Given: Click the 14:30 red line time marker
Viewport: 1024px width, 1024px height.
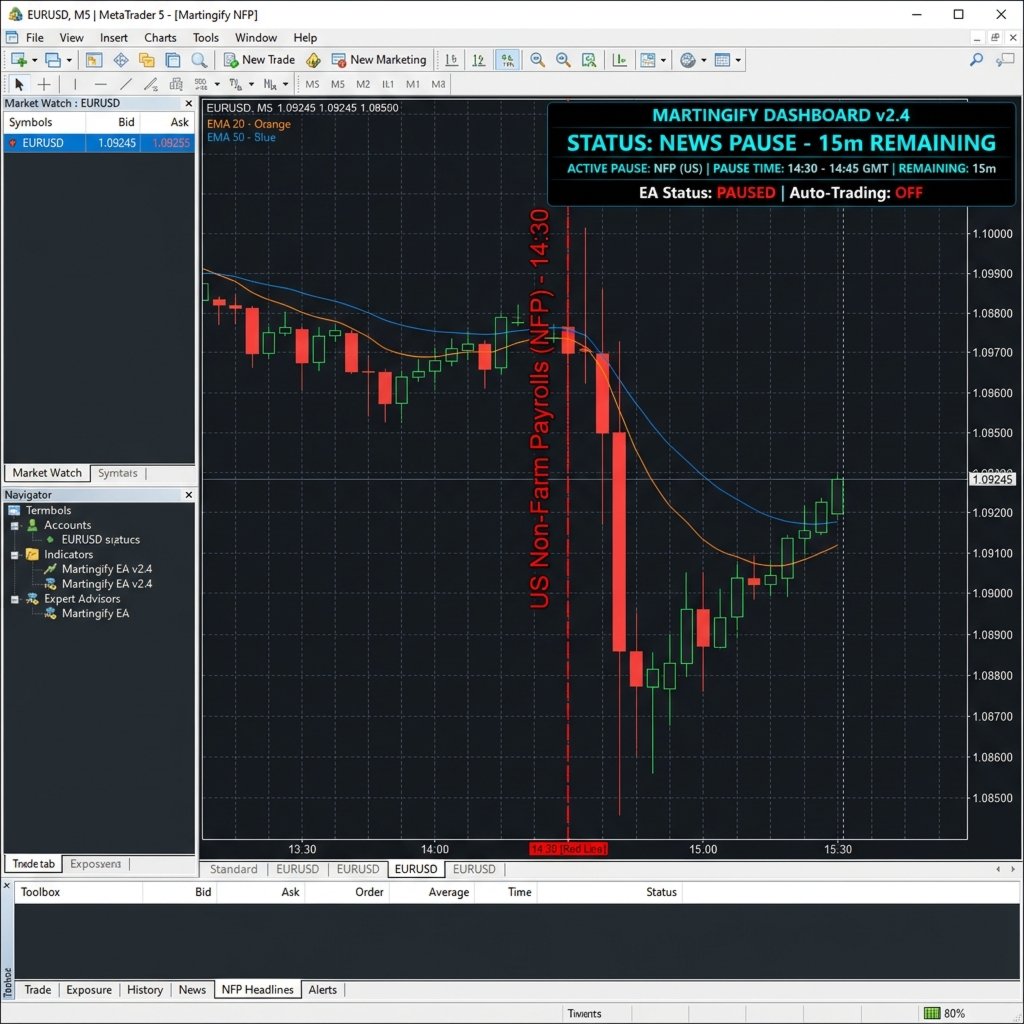Looking at the screenshot, I should [x=568, y=849].
